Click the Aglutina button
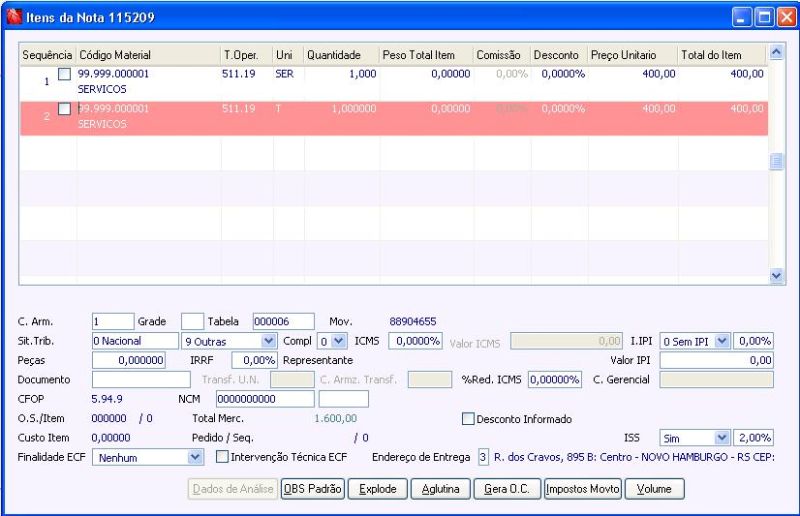The height and width of the screenshot is (516, 800). (x=440, y=489)
